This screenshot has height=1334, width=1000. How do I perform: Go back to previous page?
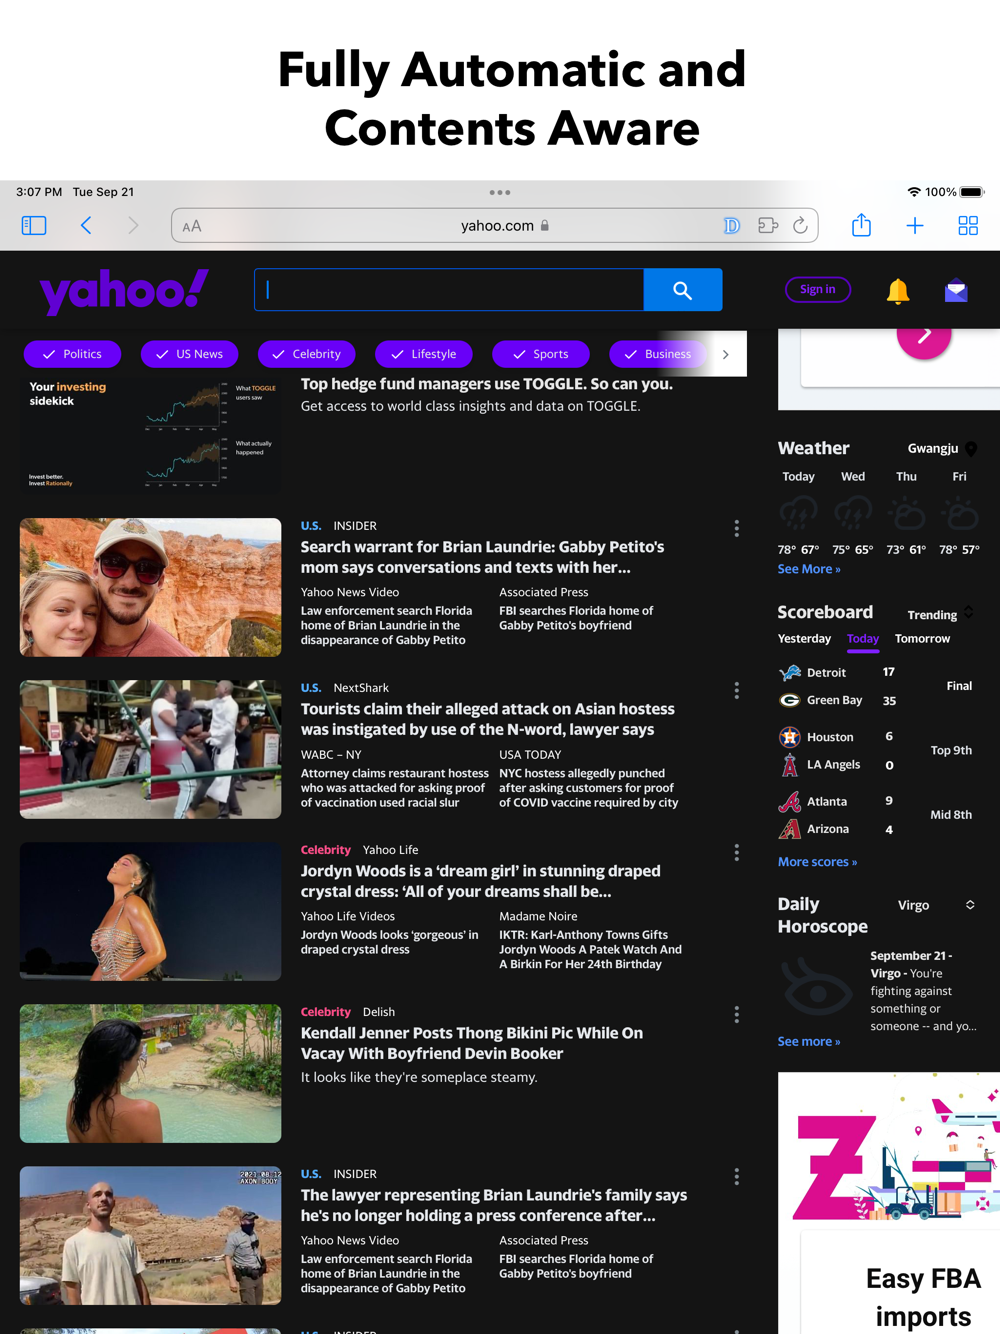click(x=86, y=226)
